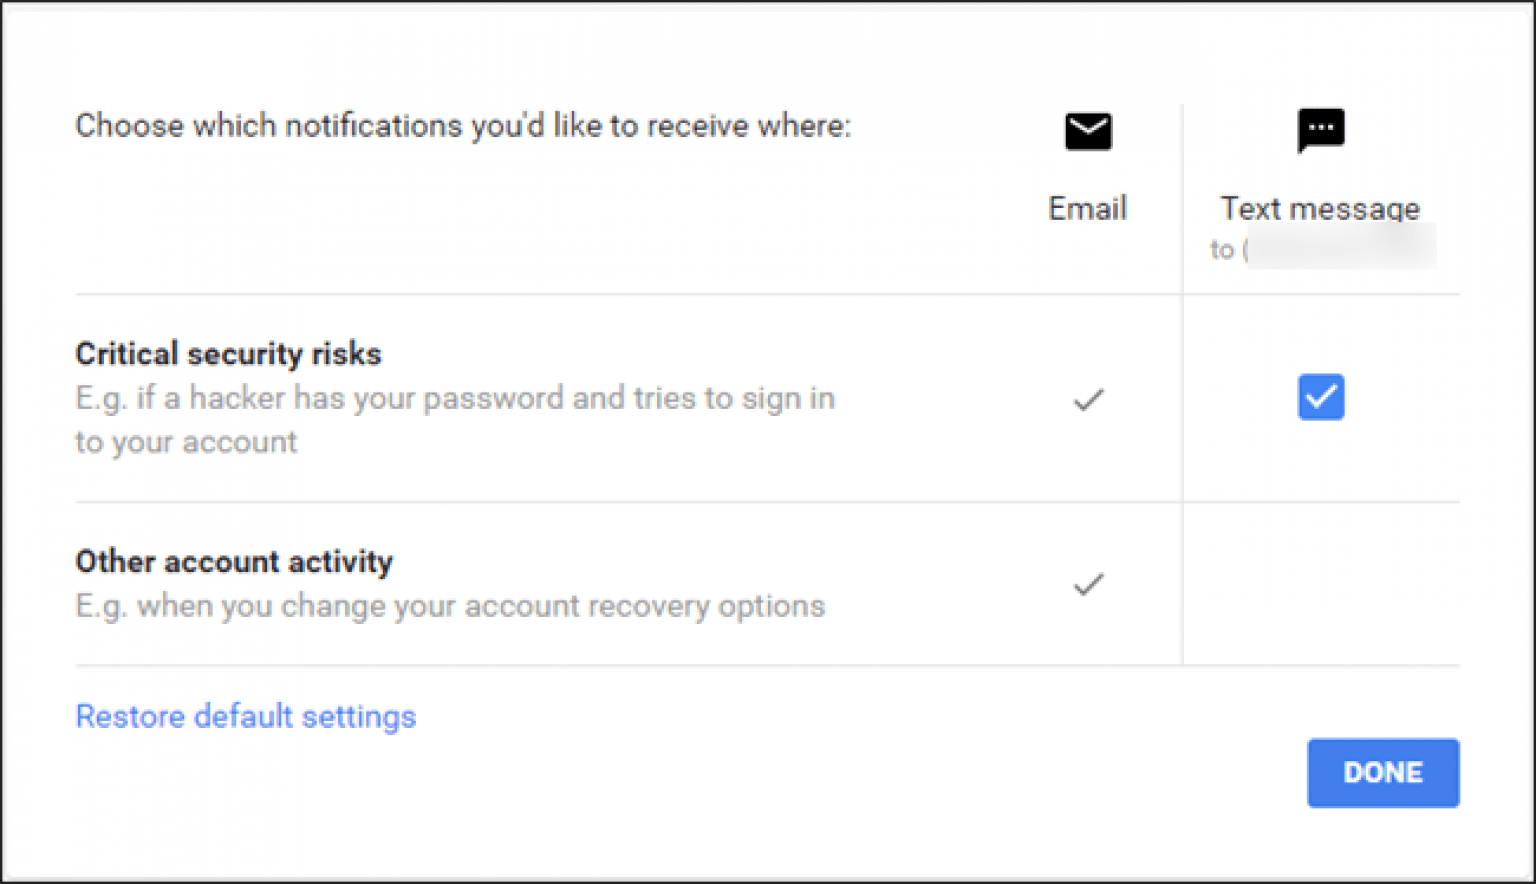Click the Other account activity heading

(x=234, y=562)
